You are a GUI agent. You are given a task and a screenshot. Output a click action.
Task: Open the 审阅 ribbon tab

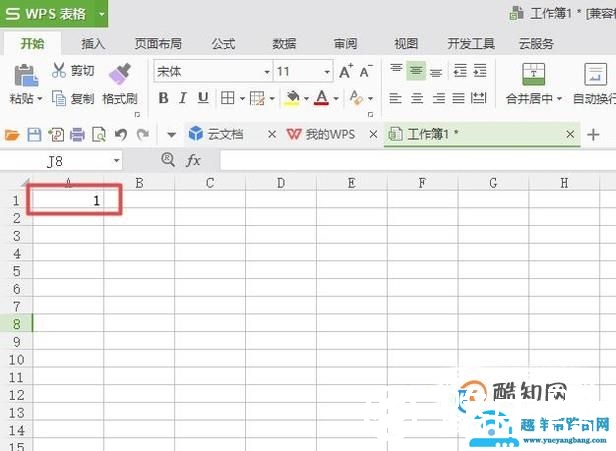[x=345, y=43]
